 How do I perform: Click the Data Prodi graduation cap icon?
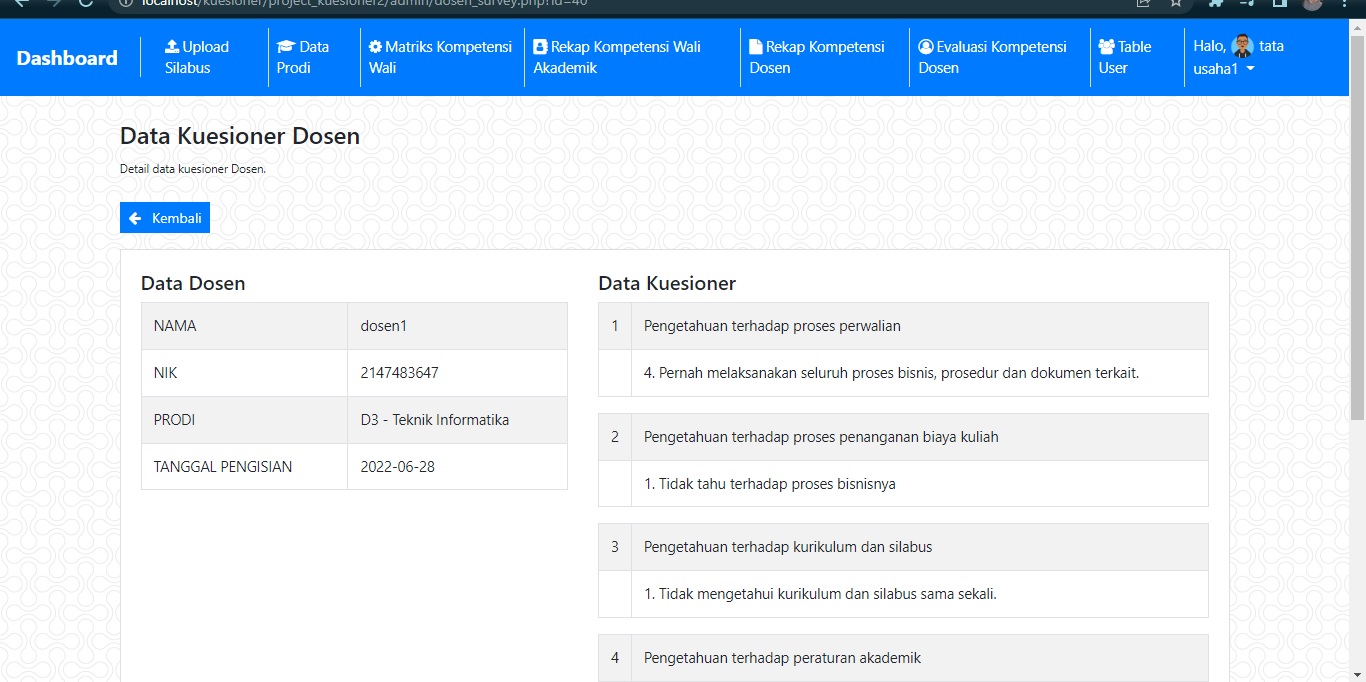click(286, 46)
